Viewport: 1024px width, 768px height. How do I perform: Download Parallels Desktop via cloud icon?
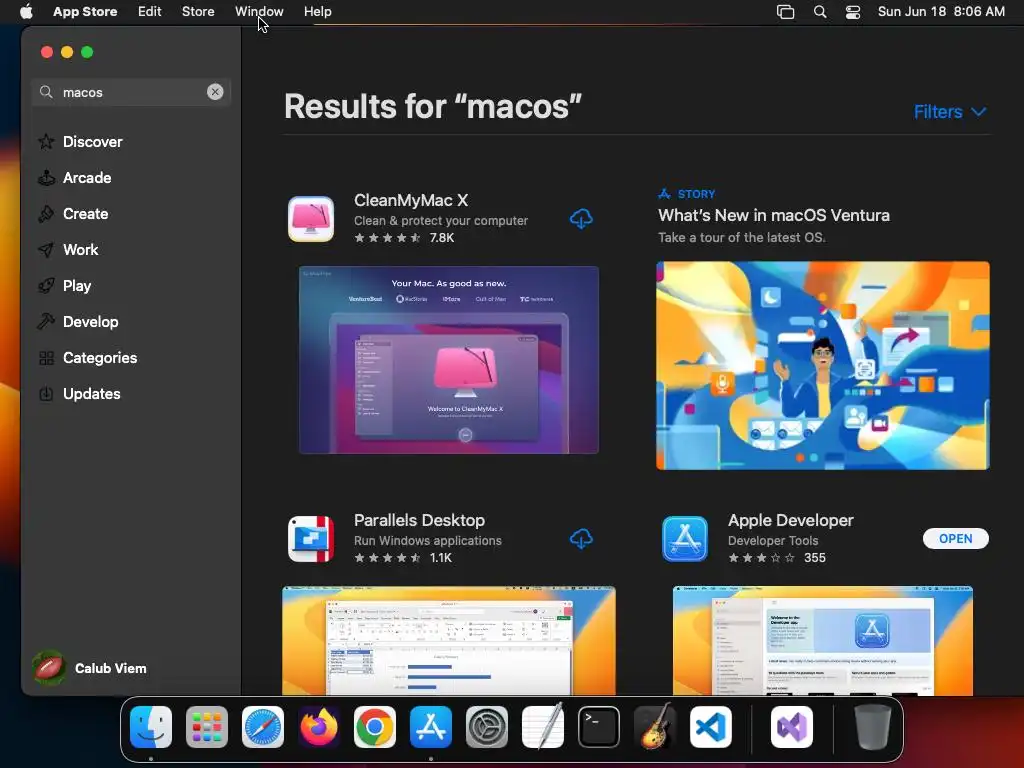point(581,539)
